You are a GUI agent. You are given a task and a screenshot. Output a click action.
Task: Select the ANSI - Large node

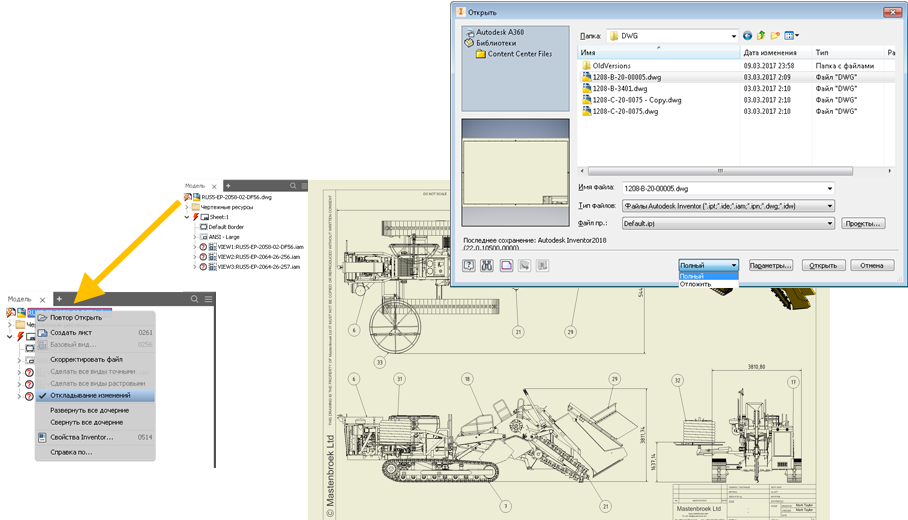[224, 237]
